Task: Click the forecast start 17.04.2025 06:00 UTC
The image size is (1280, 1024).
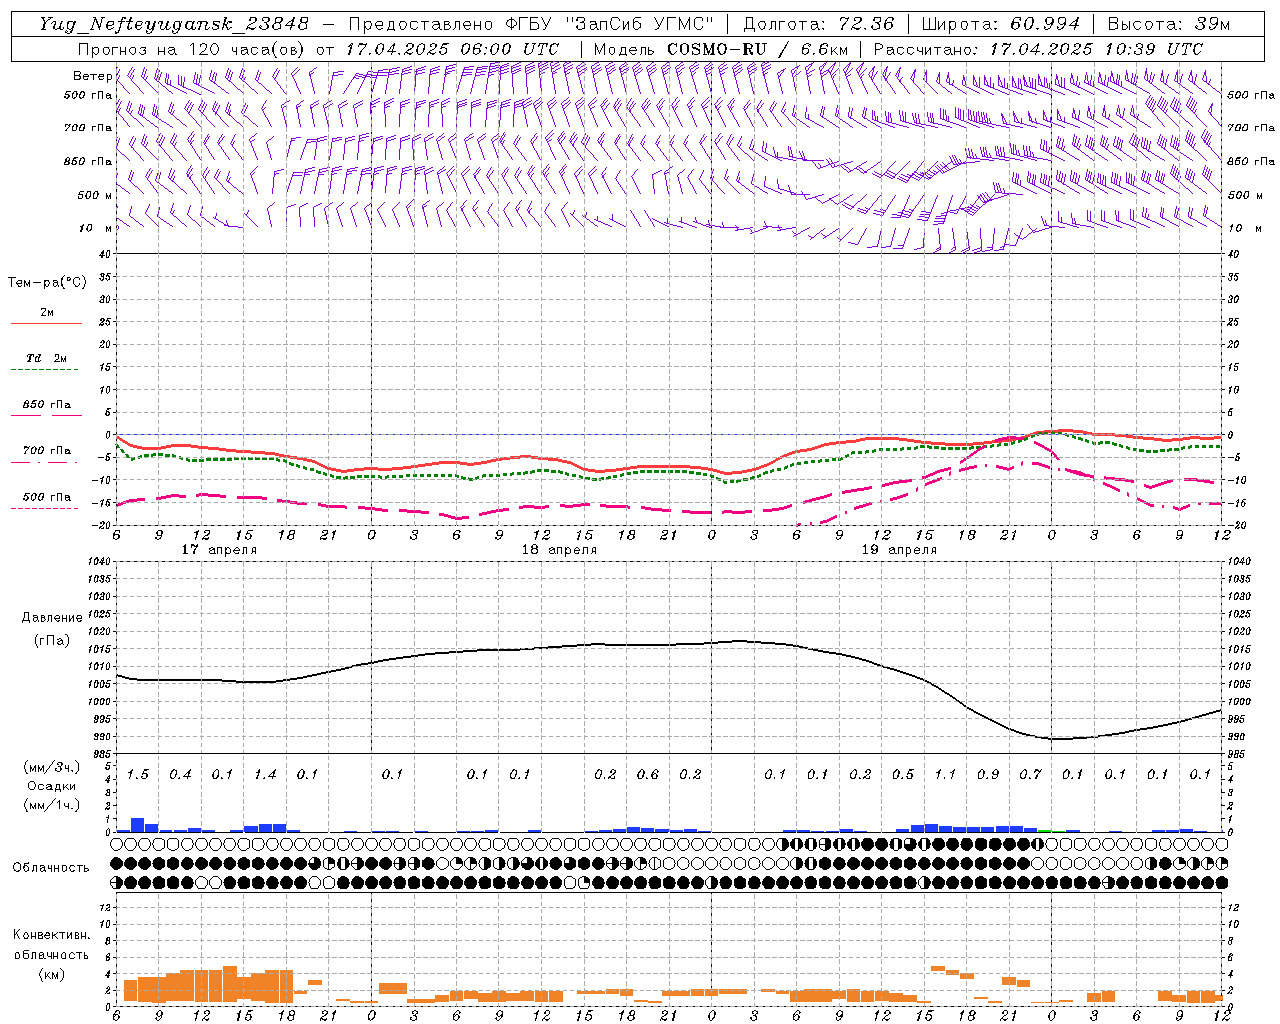Action: coord(452,49)
